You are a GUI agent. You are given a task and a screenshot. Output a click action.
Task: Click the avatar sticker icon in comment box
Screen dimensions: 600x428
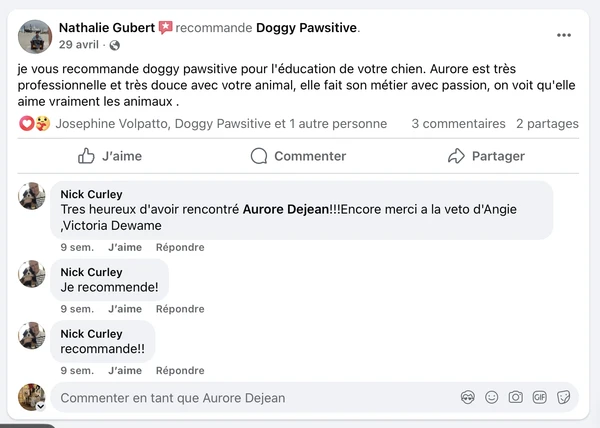467,397
